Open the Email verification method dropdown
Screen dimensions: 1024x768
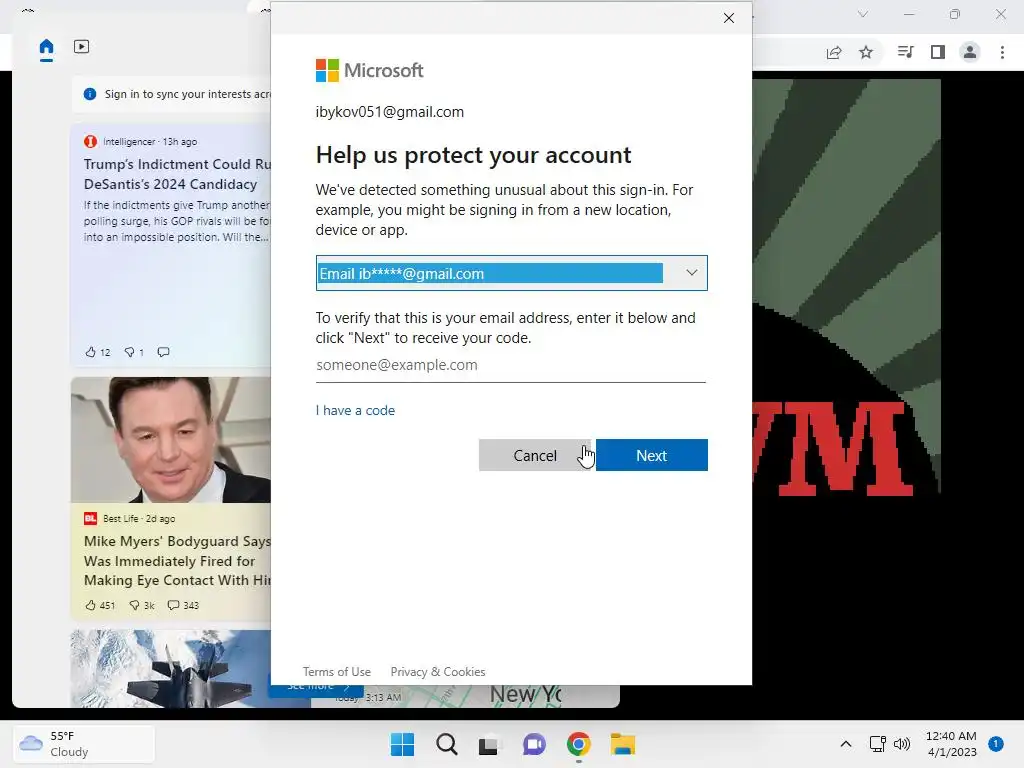click(x=511, y=273)
